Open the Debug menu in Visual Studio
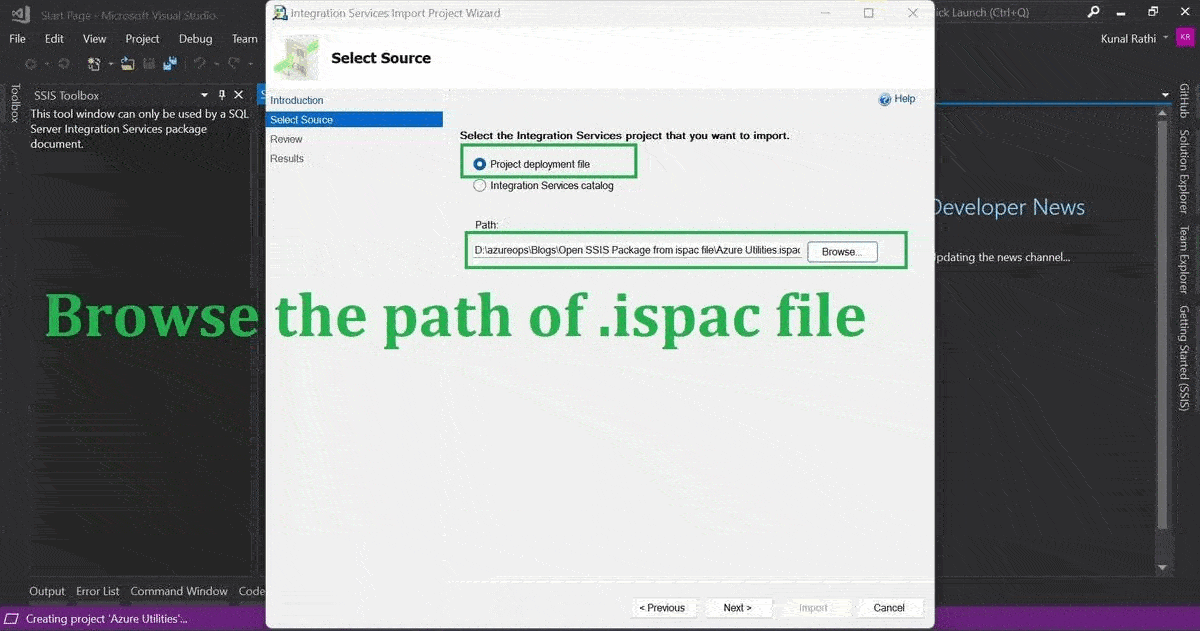This screenshot has width=1200, height=631. (x=196, y=39)
